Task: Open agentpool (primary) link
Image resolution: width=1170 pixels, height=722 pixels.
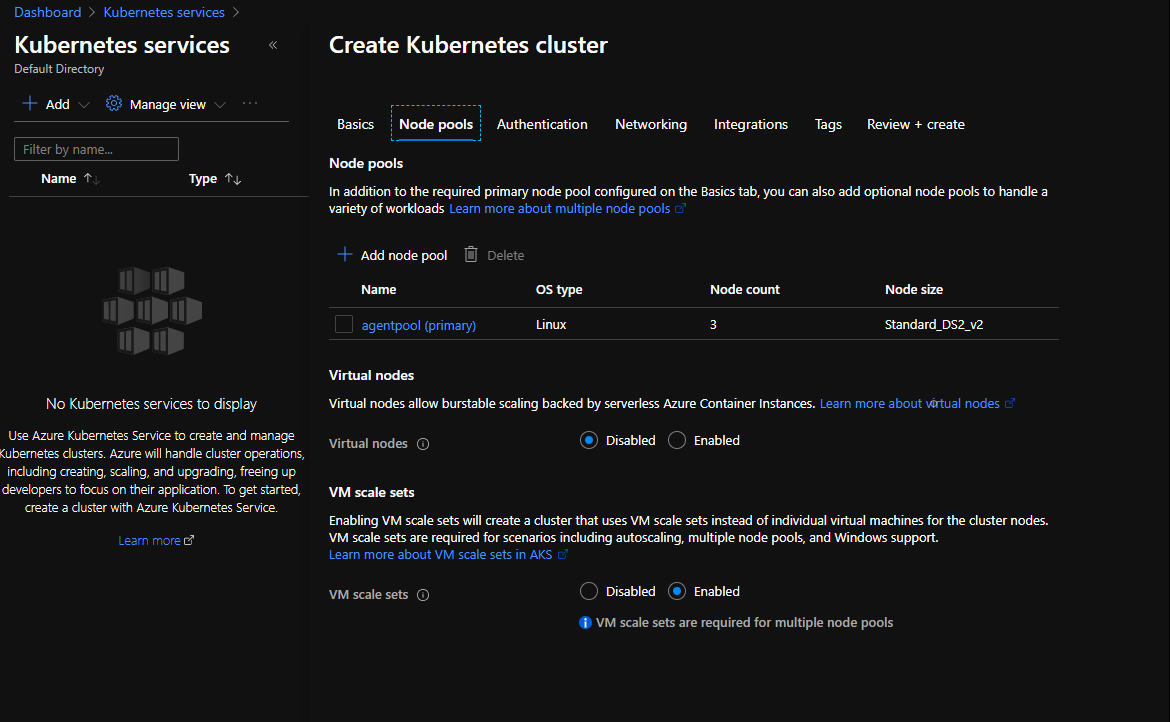Action: point(419,325)
